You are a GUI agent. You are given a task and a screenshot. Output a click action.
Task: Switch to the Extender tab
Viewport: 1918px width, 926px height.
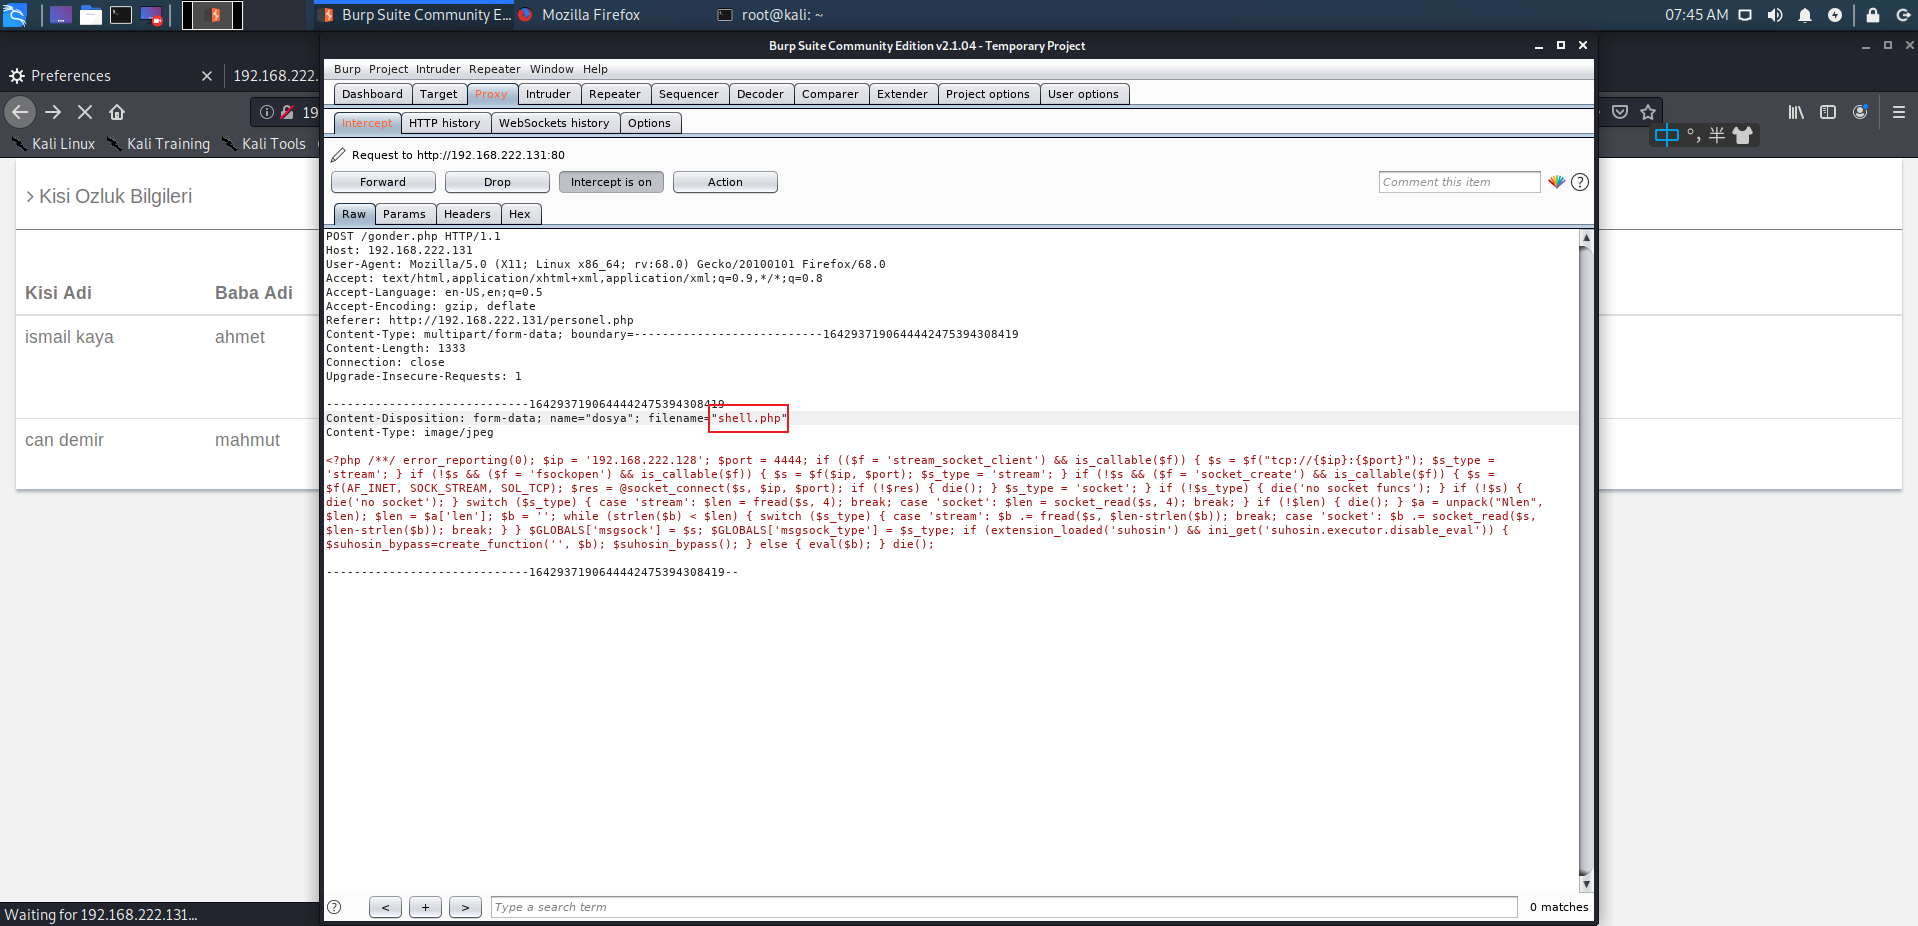tap(902, 94)
